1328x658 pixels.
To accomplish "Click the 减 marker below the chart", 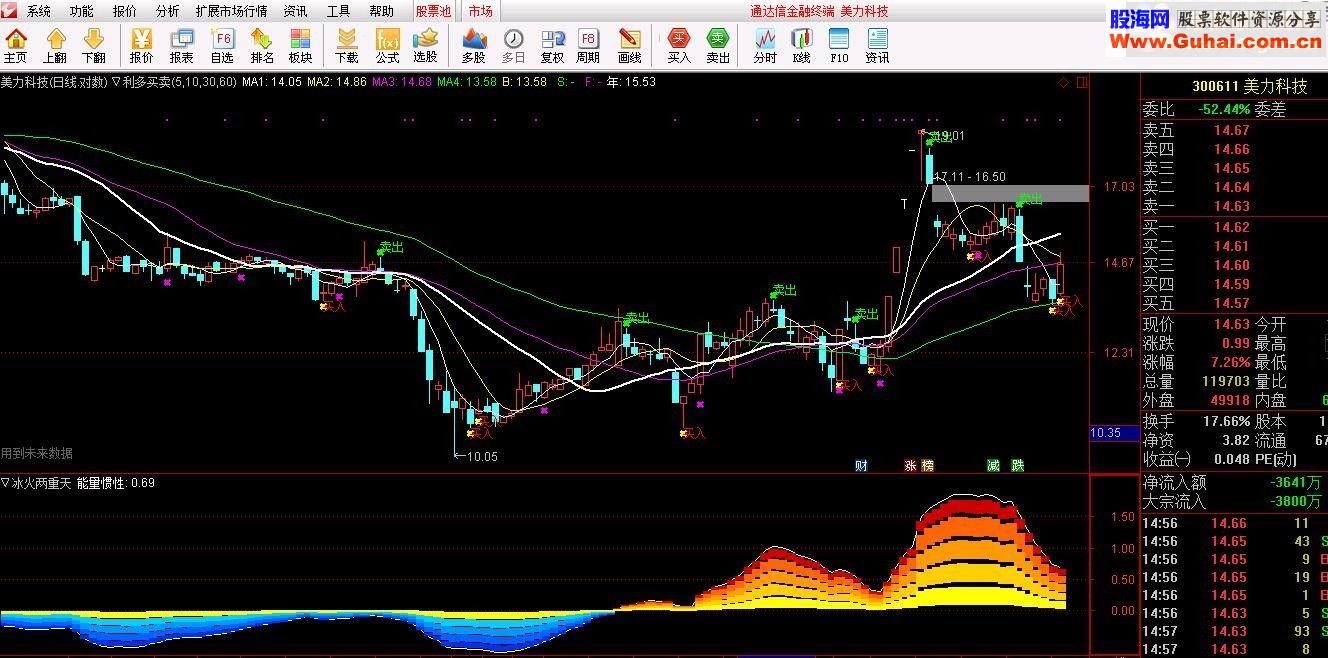I will tap(993, 465).
